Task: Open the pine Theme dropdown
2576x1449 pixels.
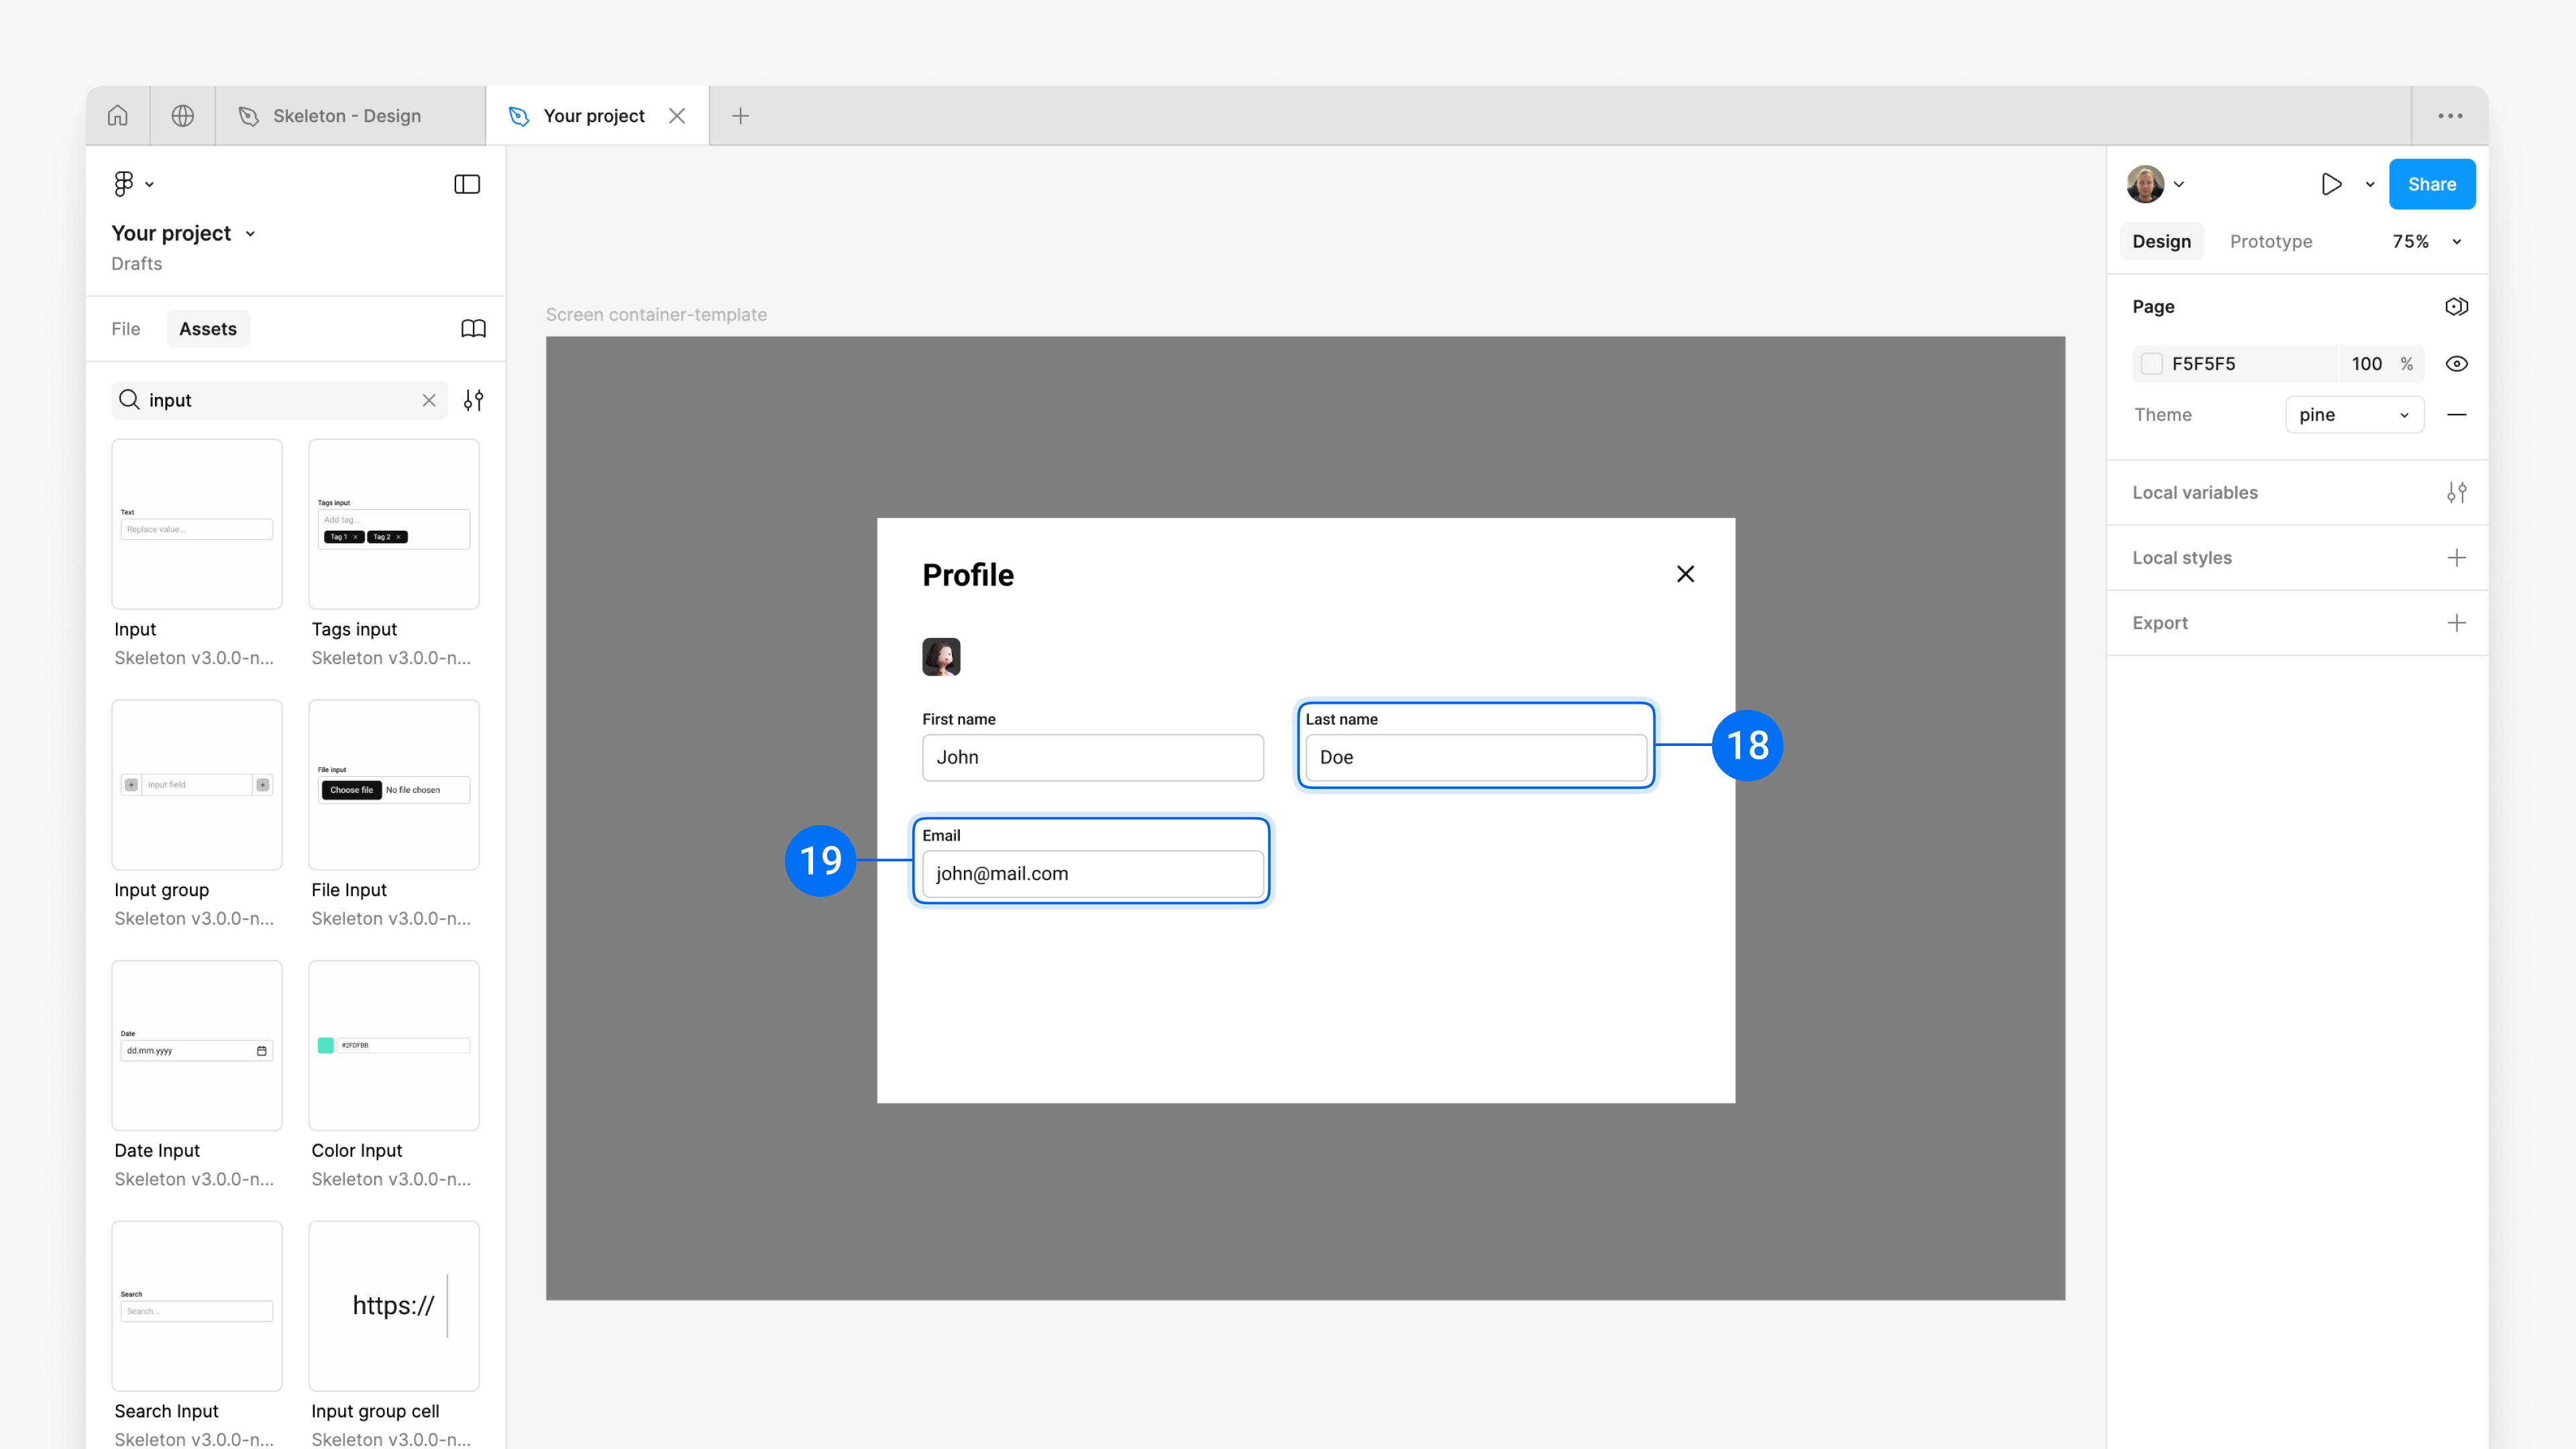Action: (x=2354, y=415)
